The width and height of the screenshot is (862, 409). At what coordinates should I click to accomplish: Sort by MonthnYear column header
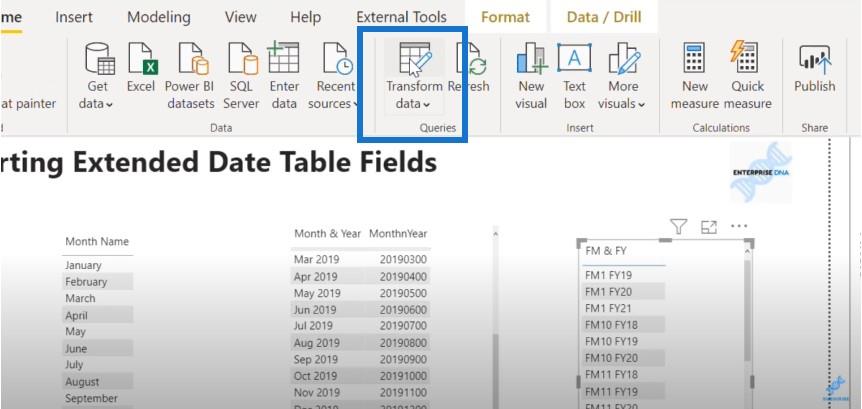[398, 234]
